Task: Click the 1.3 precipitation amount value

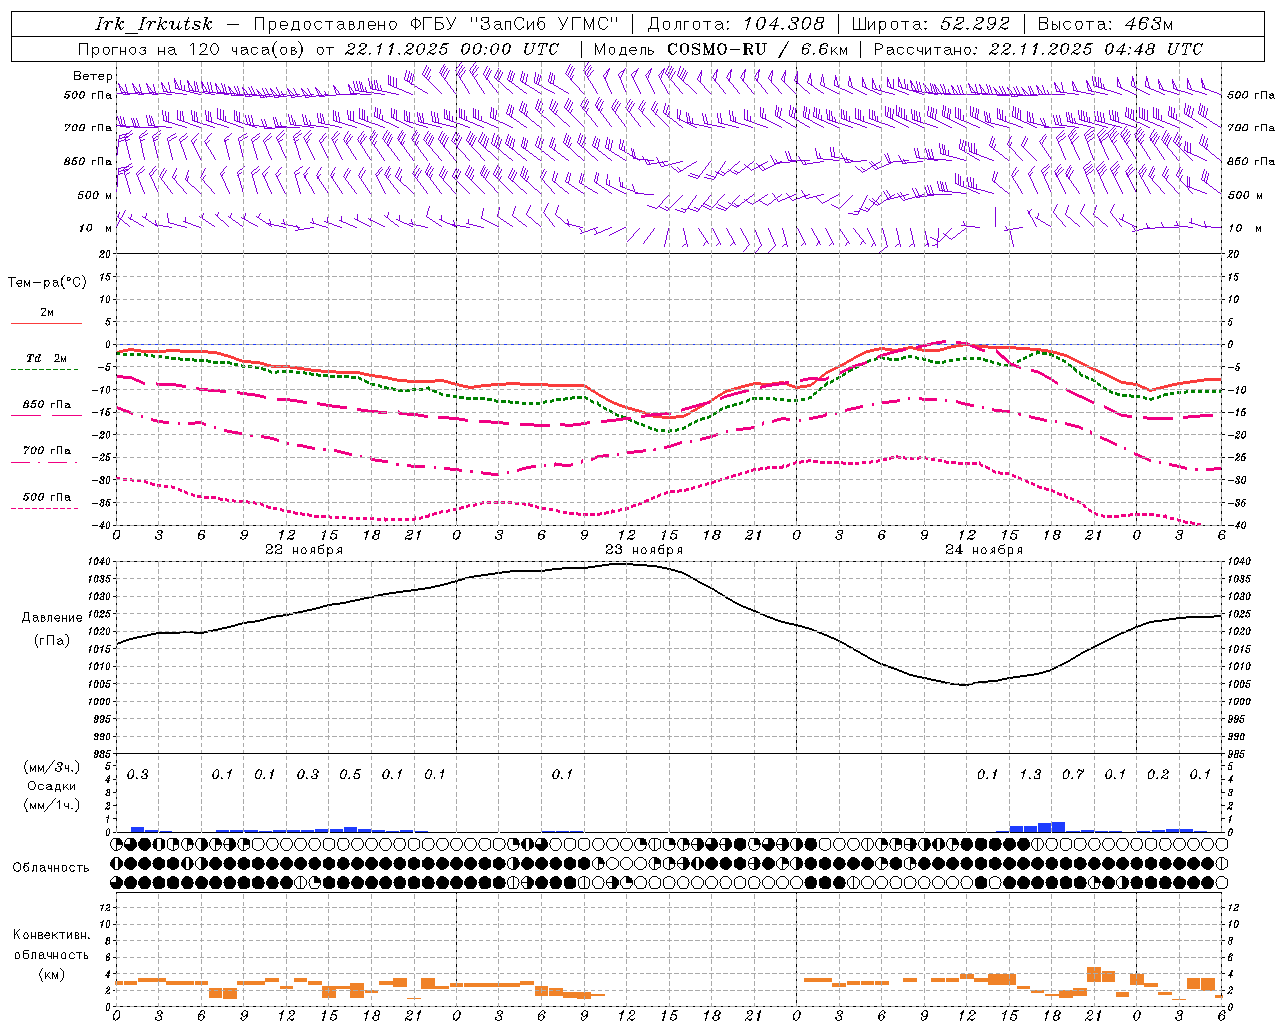Action: [1030, 774]
